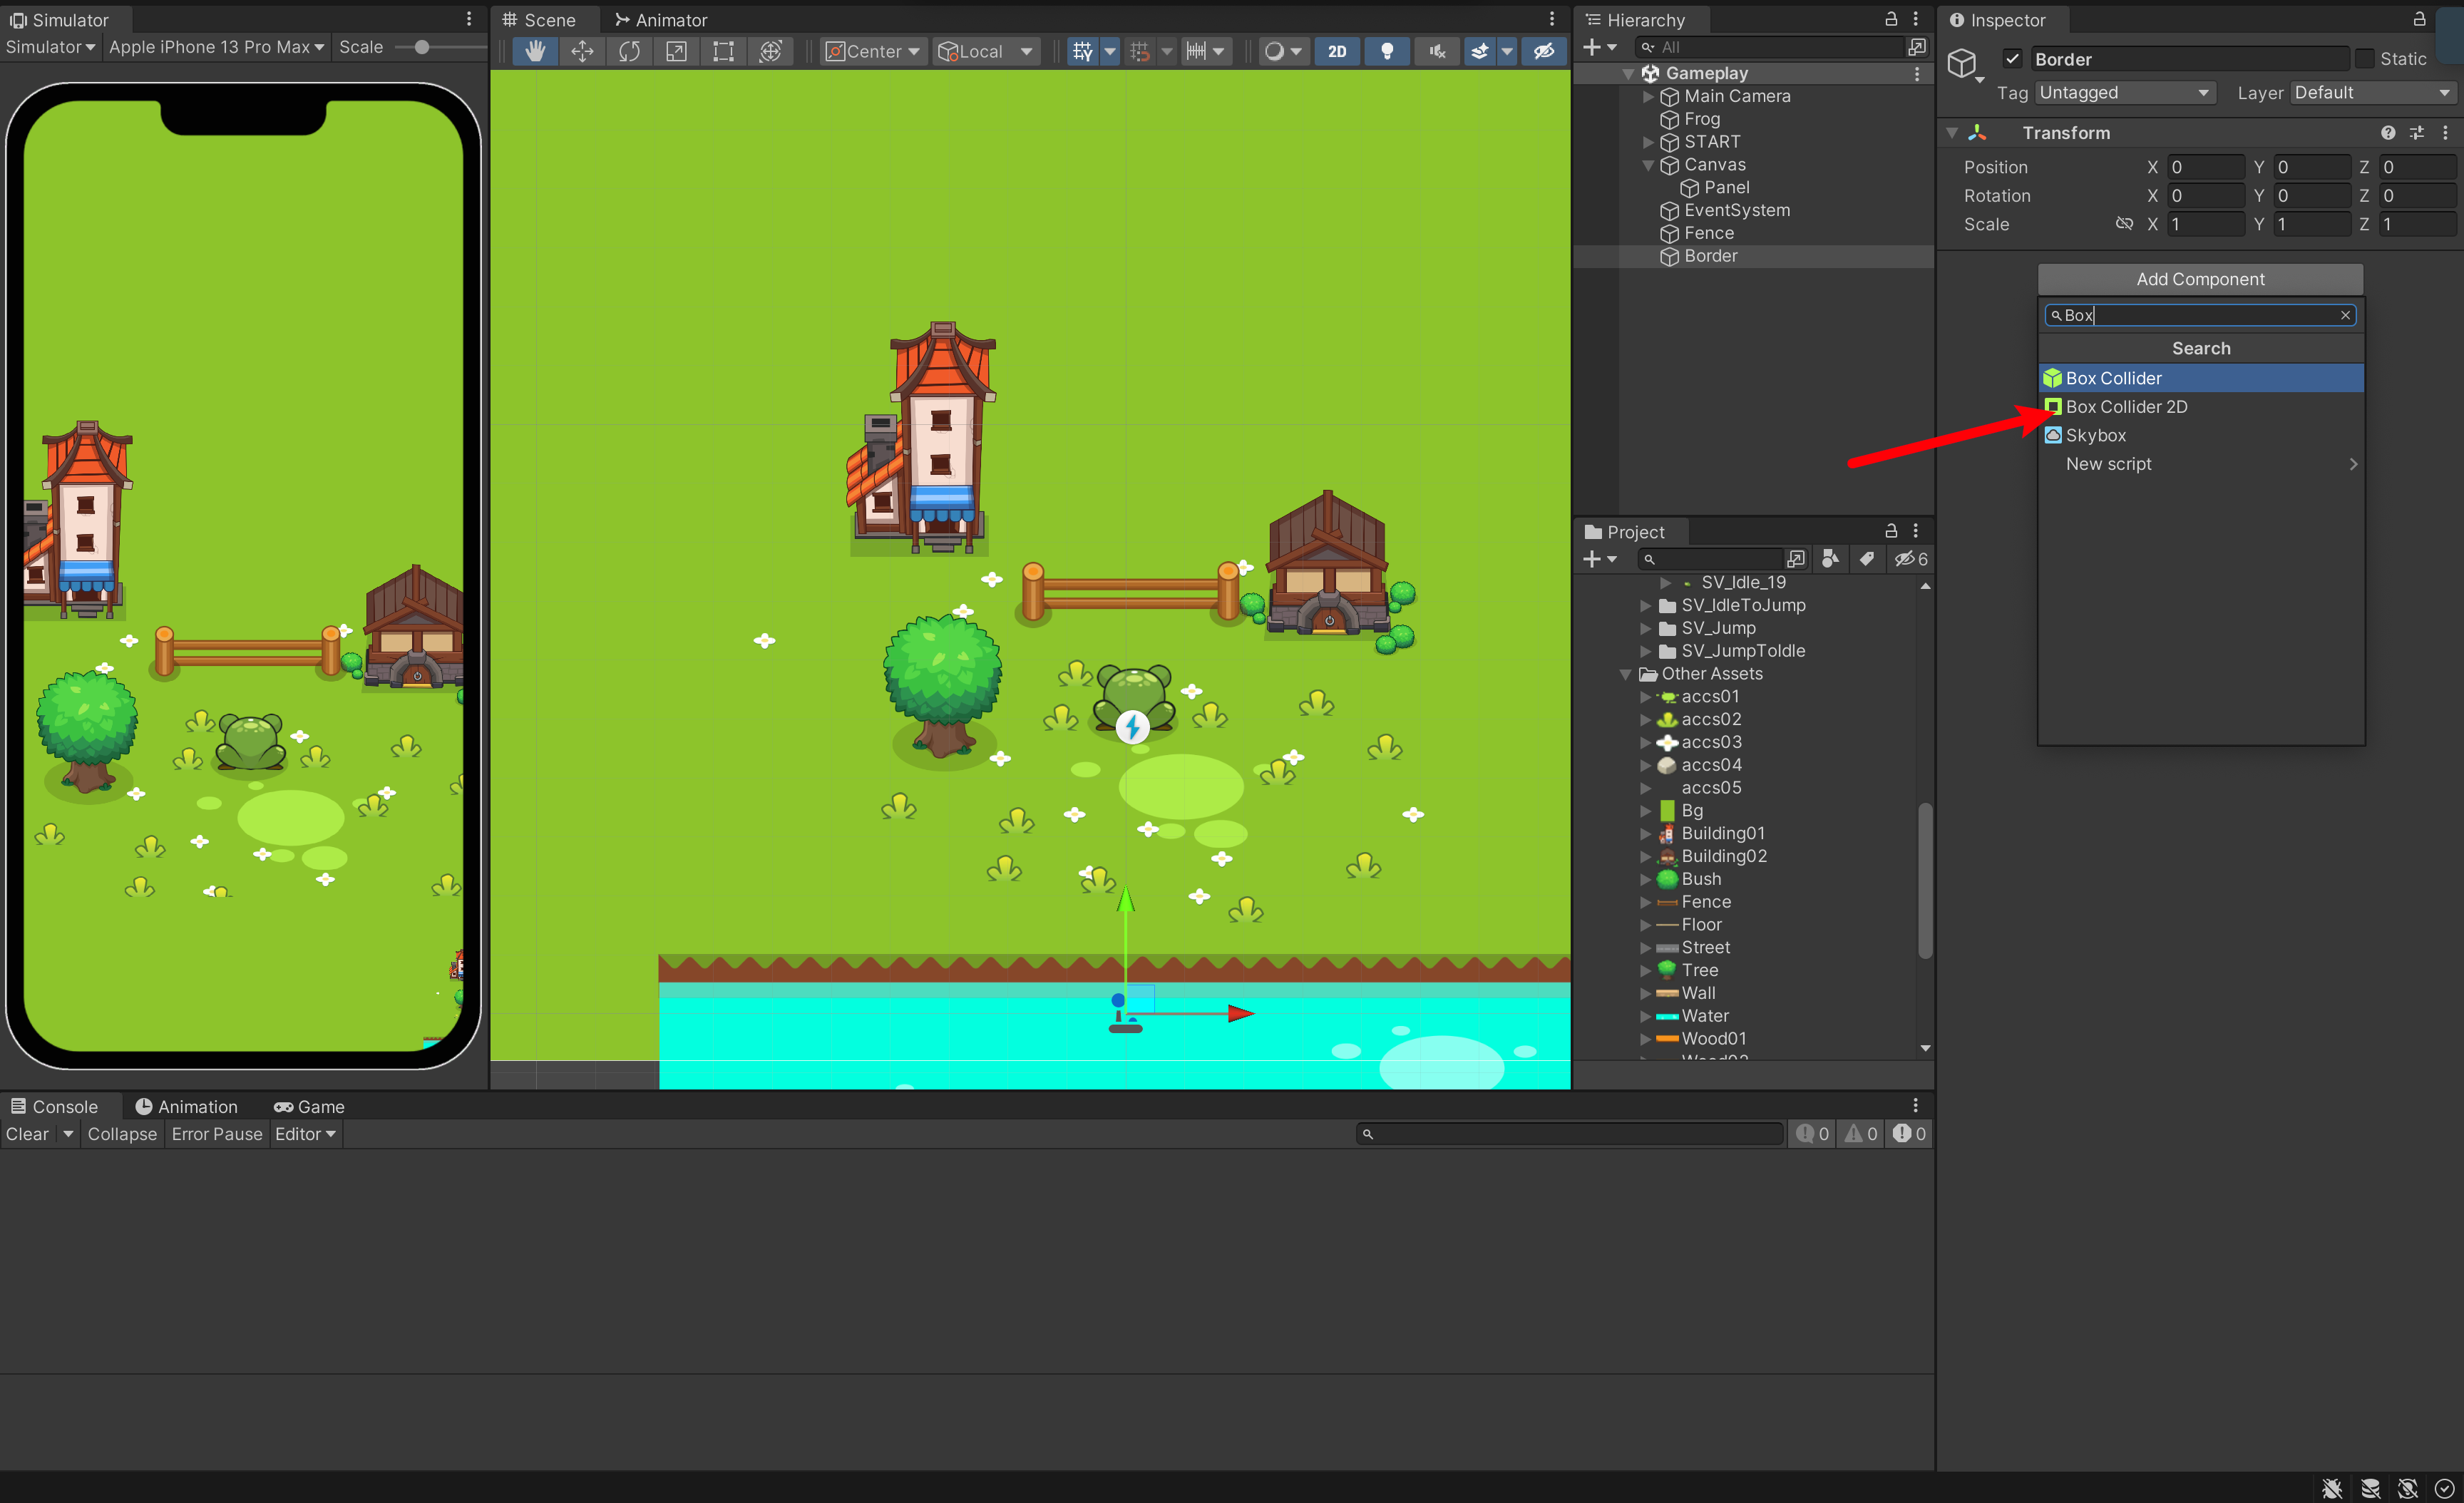
Task: Choose Box Collider 2D component
Action: (2201, 407)
